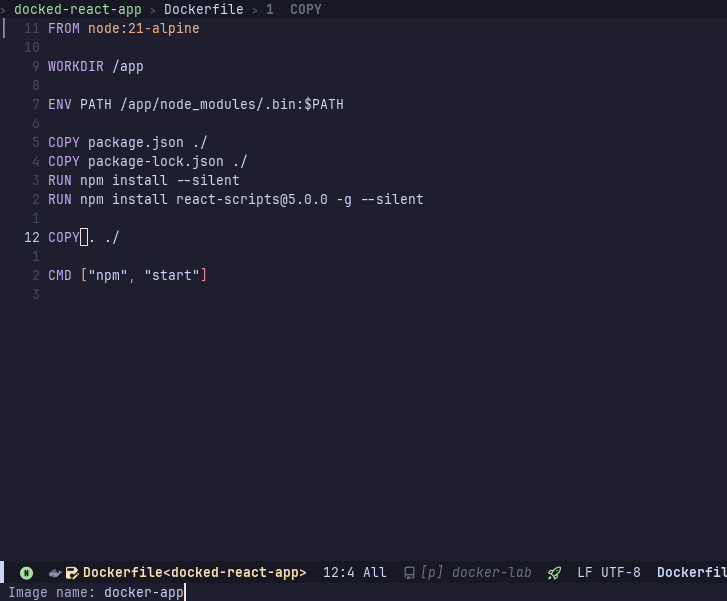This screenshot has width=727, height=601.
Task: Select the Dockerfile breadcrumb segment
Action: point(204,9)
